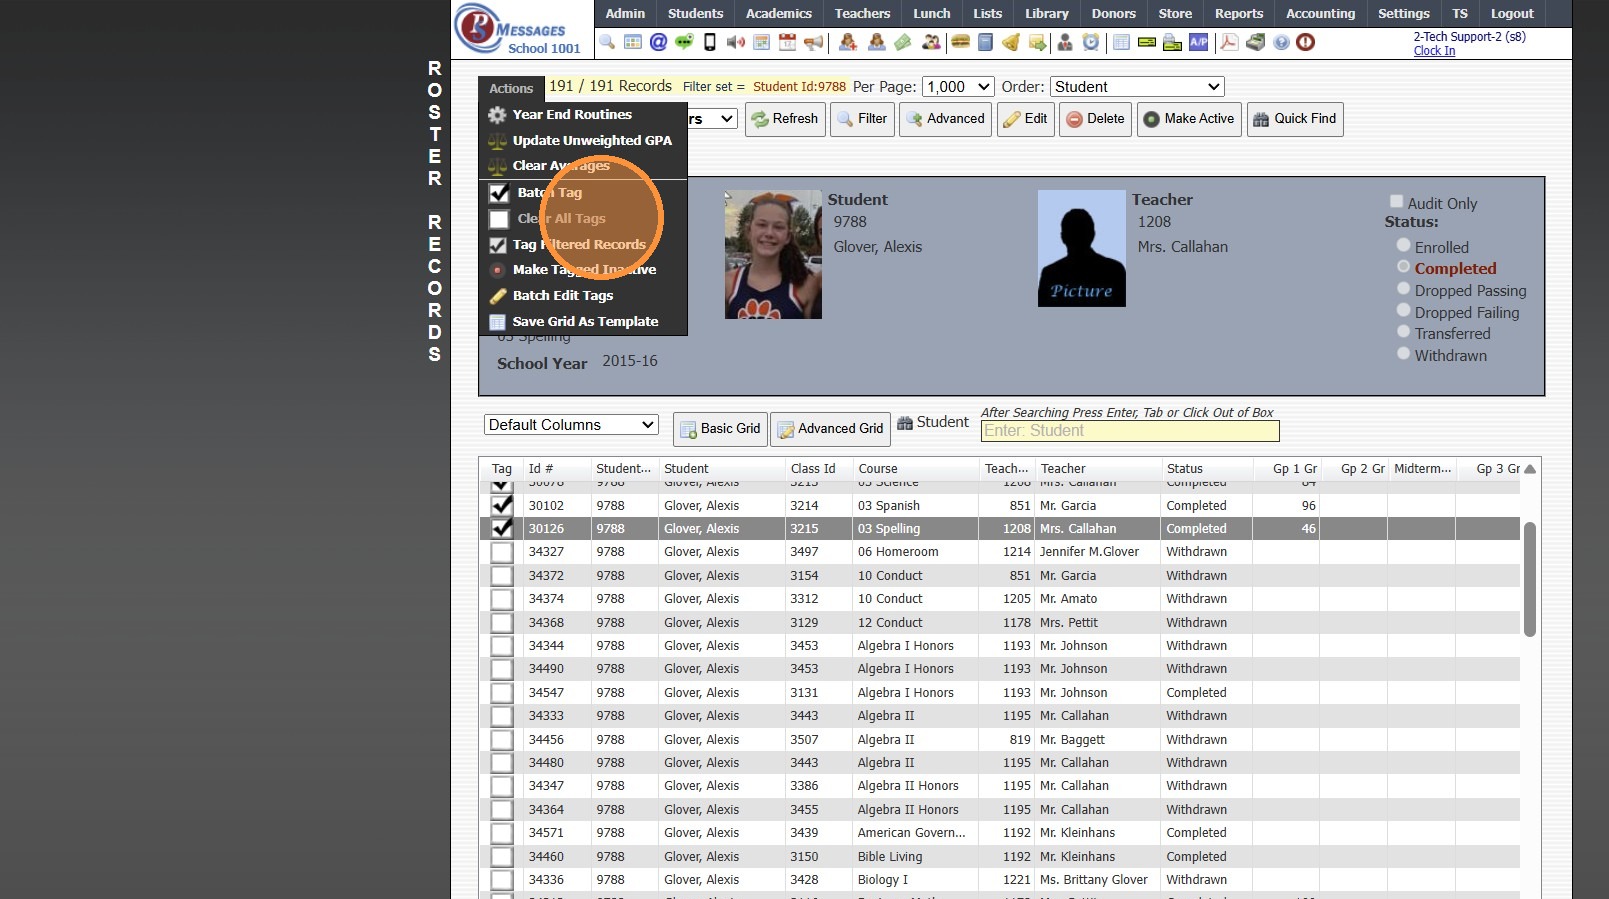Open the Per Page dropdown
This screenshot has width=1609, height=899.
pos(957,87)
